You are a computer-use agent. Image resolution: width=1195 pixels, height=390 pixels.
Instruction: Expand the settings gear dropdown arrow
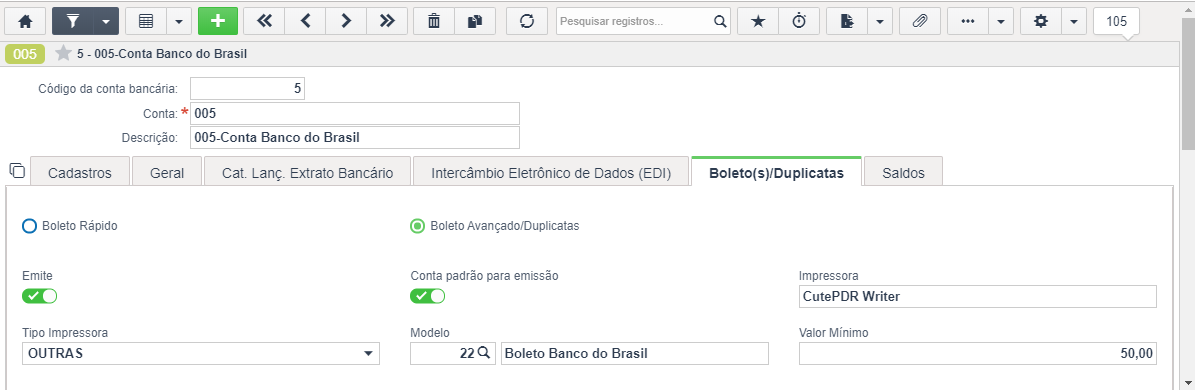point(1073,21)
